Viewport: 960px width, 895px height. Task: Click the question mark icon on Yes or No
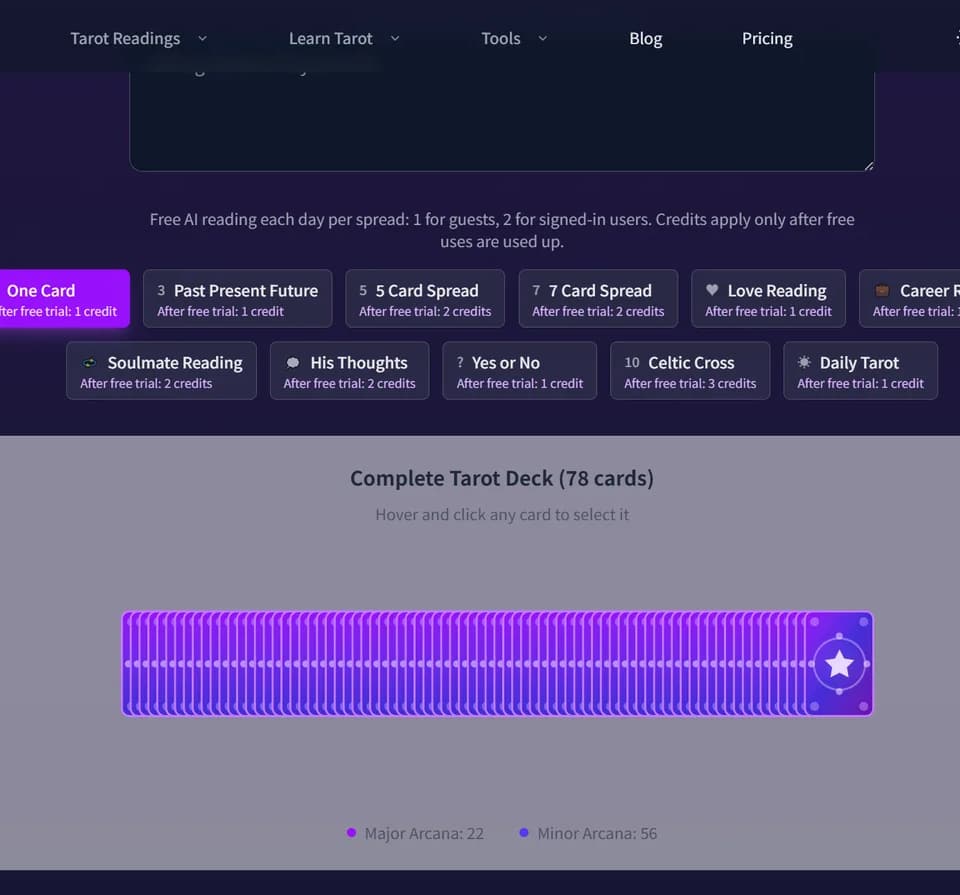[460, 362]
